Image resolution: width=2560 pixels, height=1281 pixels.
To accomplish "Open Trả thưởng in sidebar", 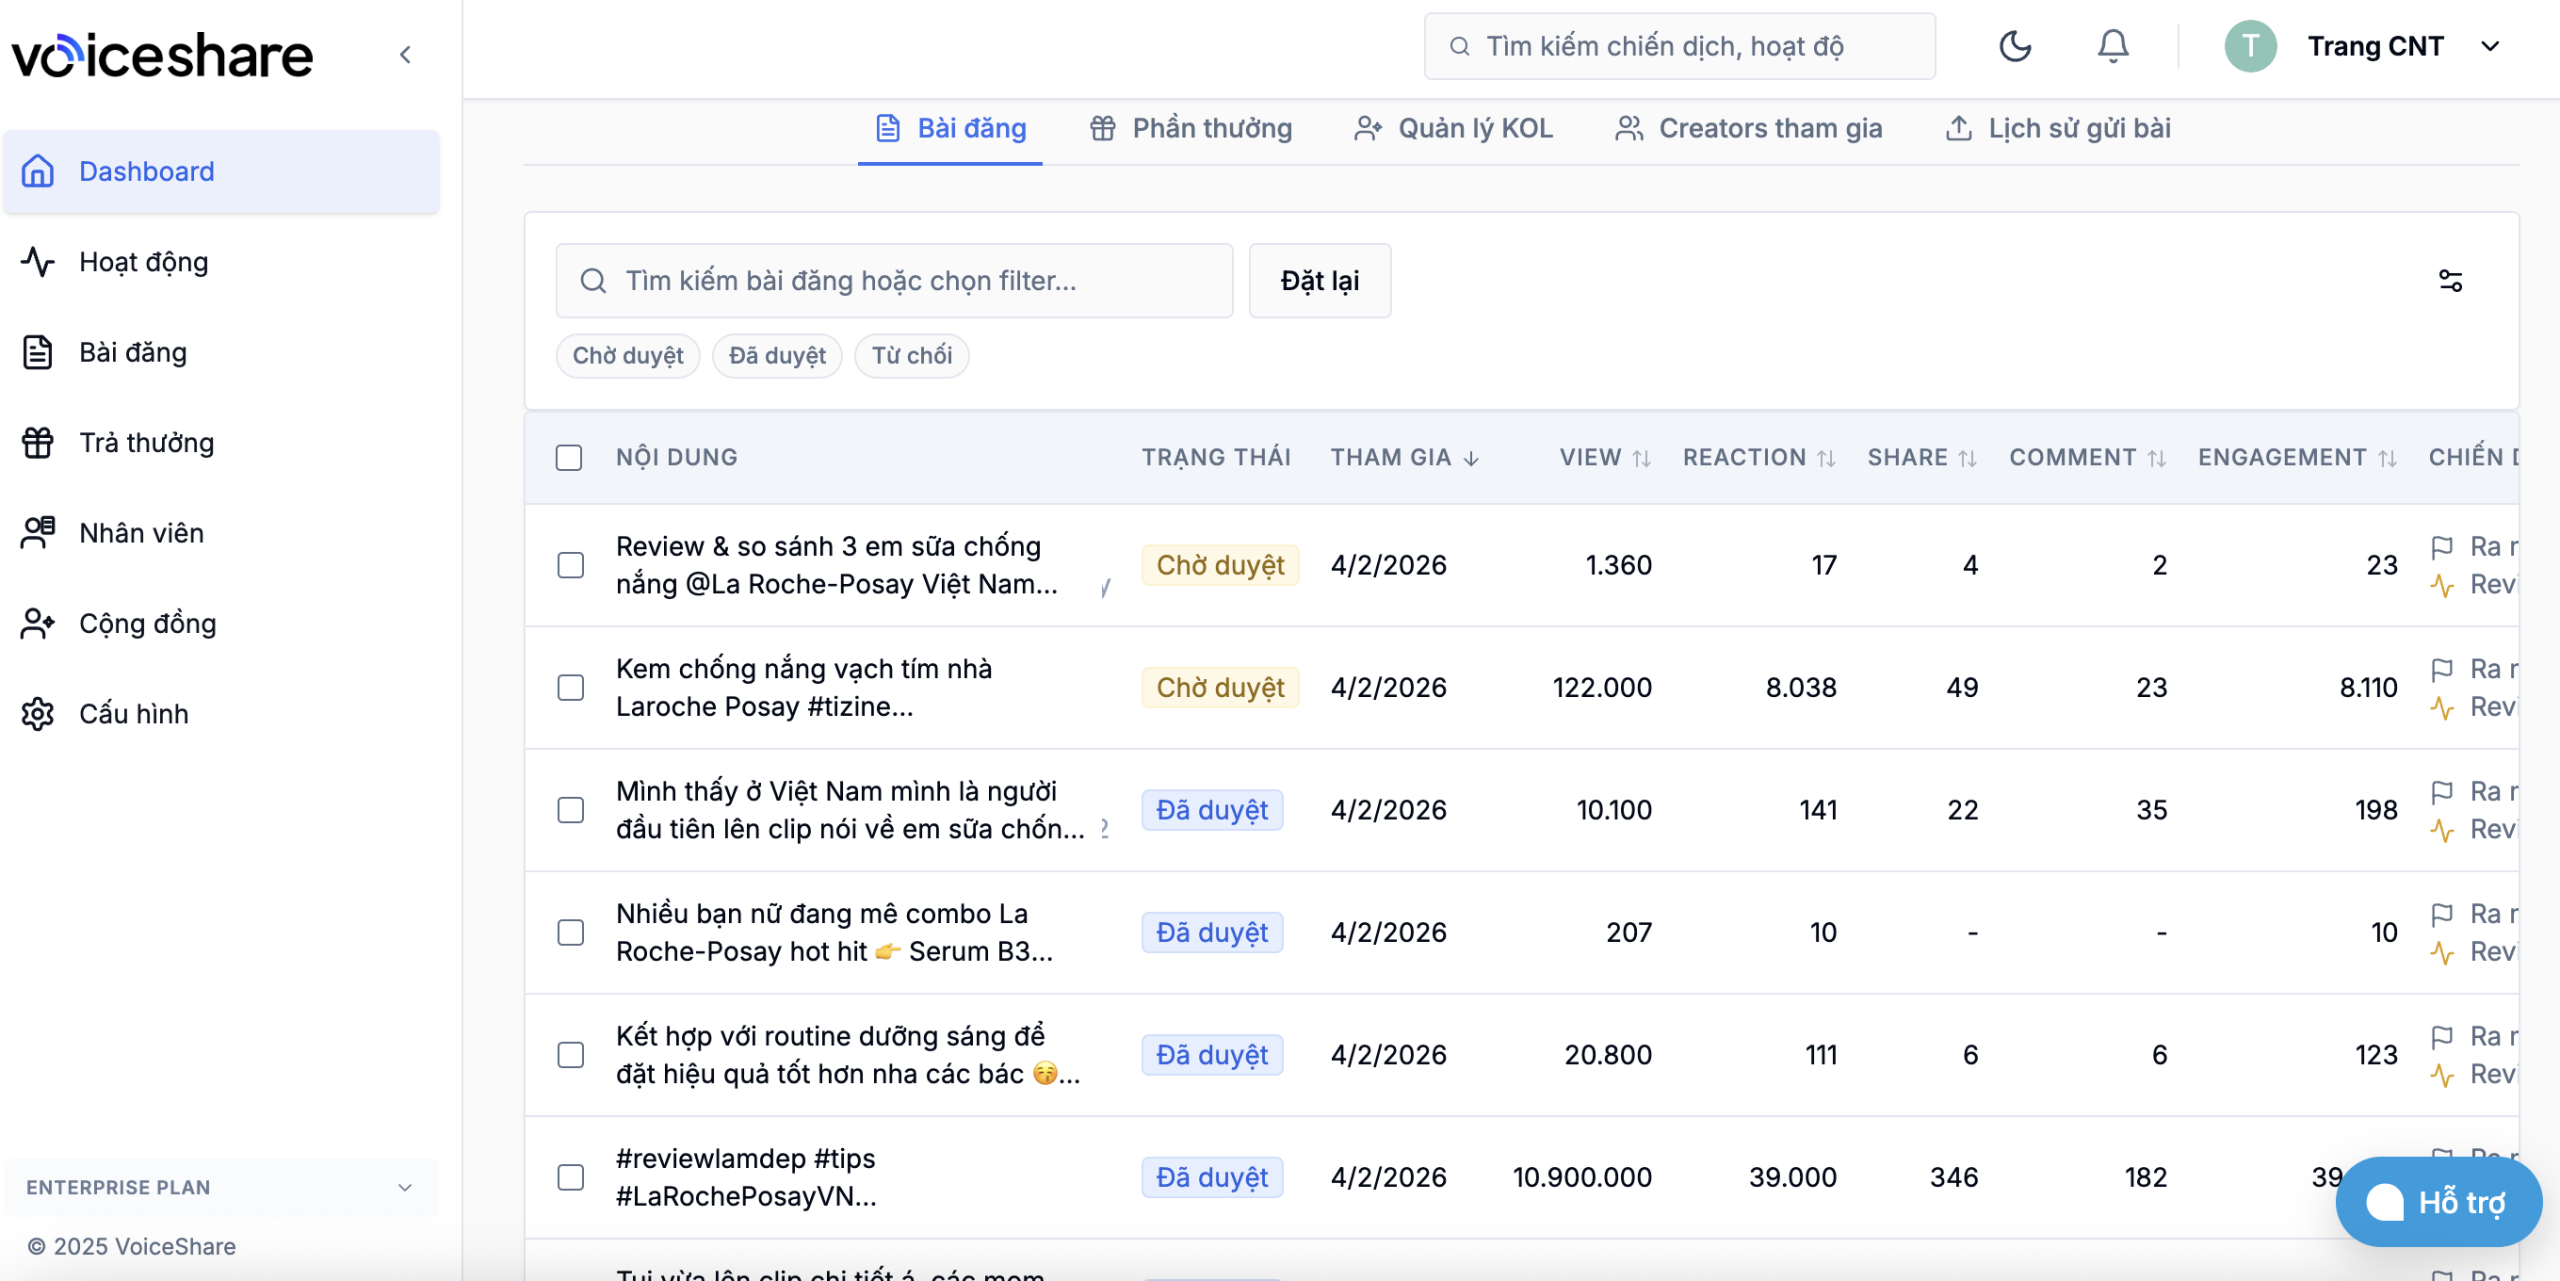I will pyautogui.click(x=221, y=442).
